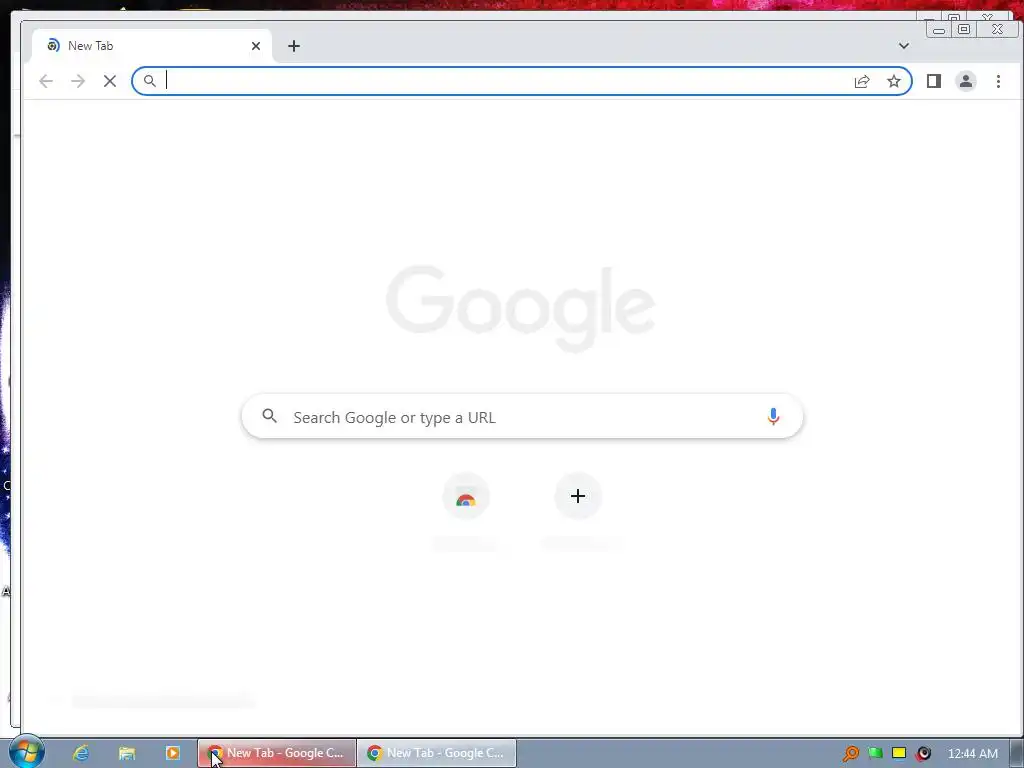The image size is (1024, 768).
Task: Bookmark this tab with the star icon
Action: pos(894,81)
